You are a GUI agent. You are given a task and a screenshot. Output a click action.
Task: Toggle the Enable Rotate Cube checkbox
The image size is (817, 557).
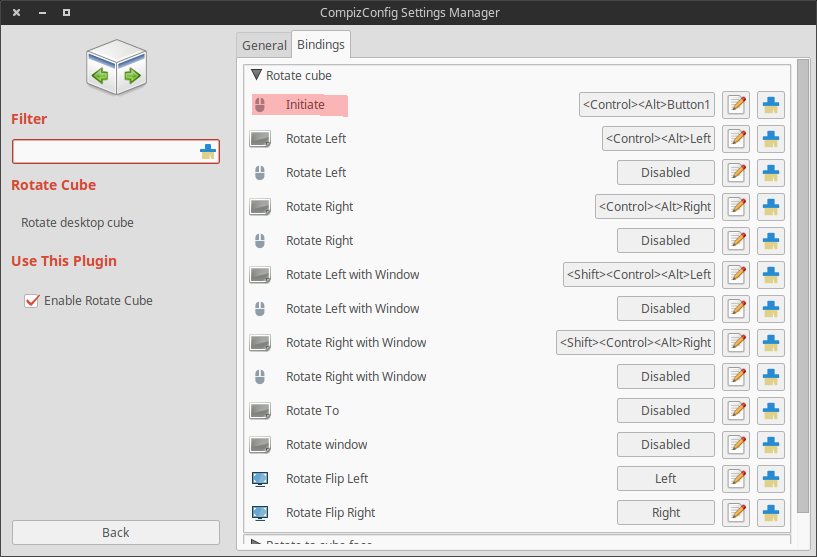click(x=32, y=301)
